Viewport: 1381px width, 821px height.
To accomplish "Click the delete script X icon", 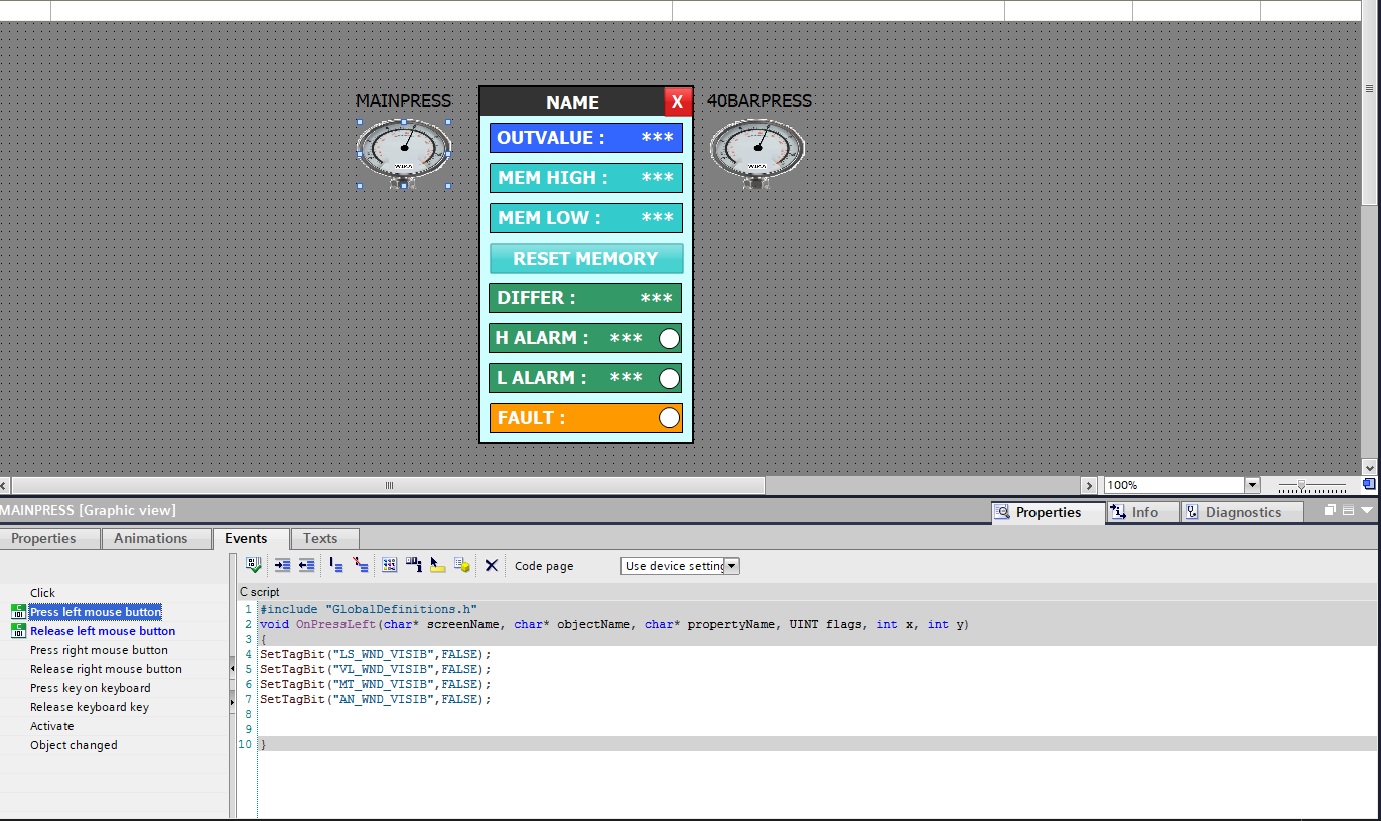I will [491, 565].
